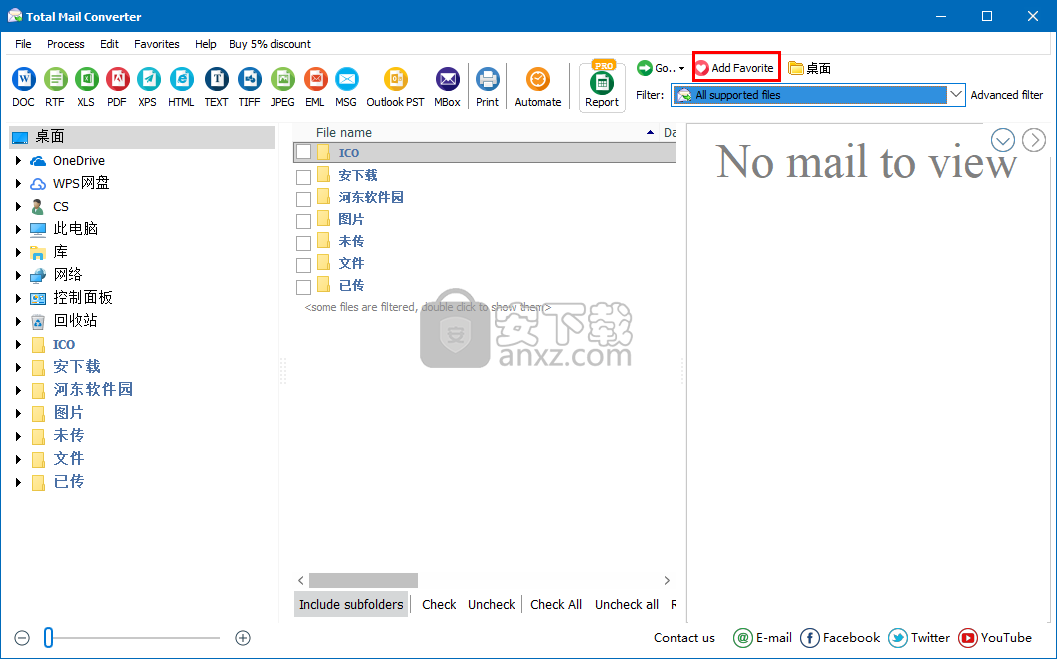This screenshot has width=1057, height=659.
Task: Jump to the 桌面 favorite folder
Action: pyautogui.click(x=810, y=68)
